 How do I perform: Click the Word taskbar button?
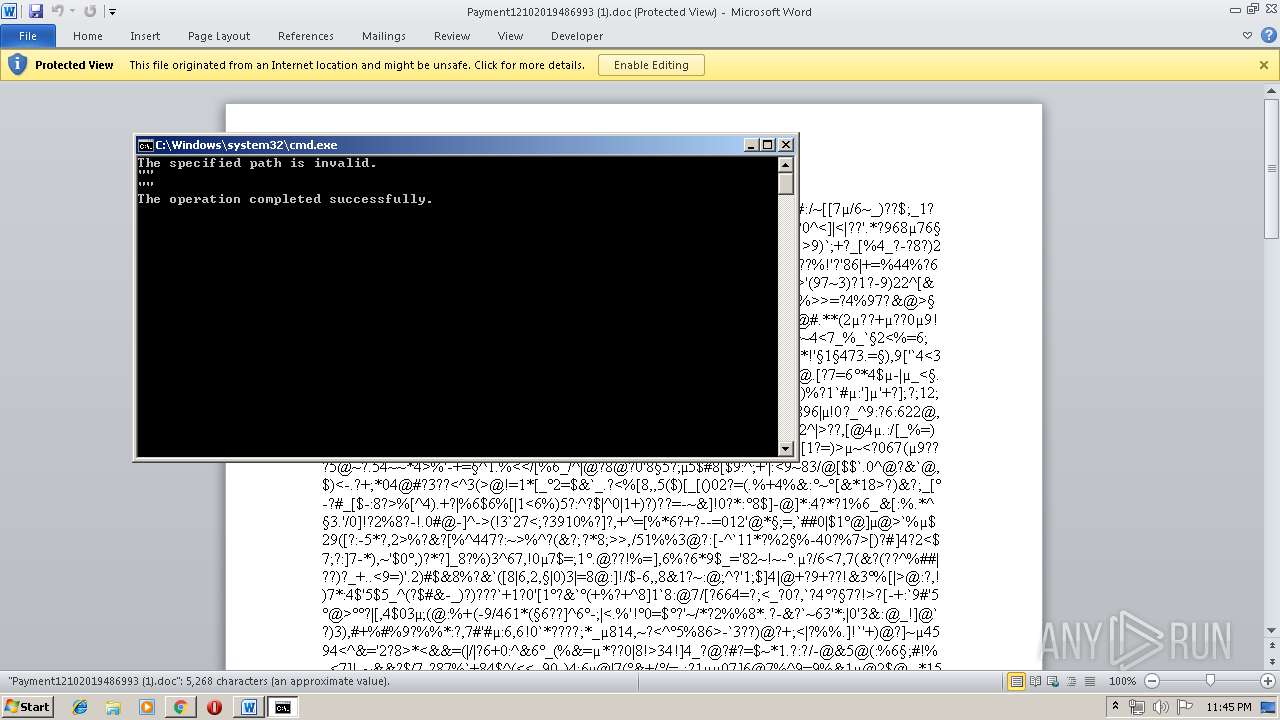tap(249, 707)
